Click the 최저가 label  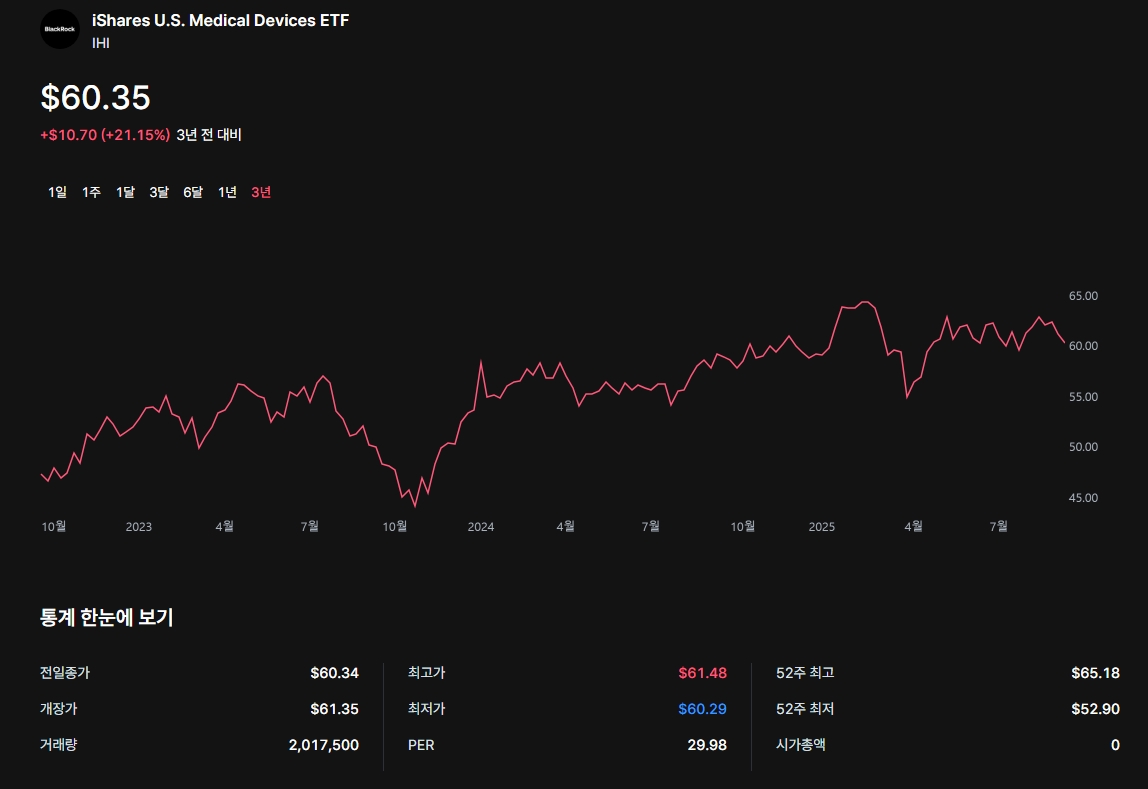(427, 708)
